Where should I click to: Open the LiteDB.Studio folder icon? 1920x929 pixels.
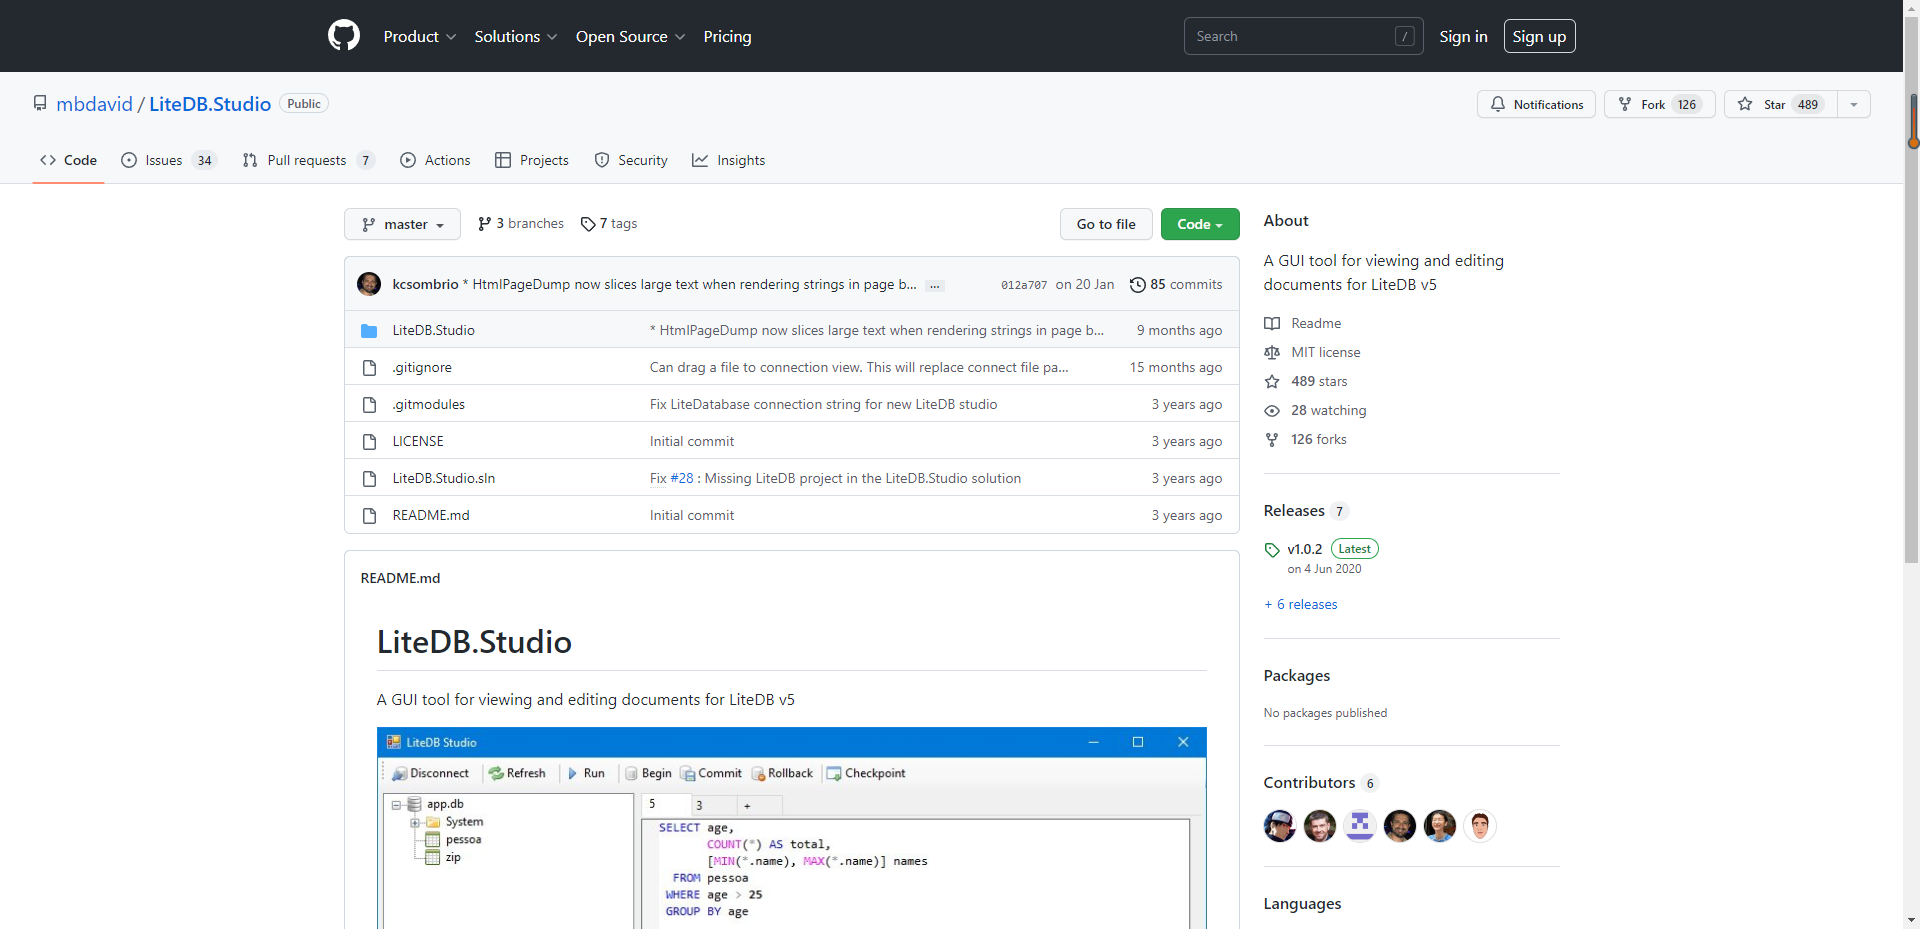point(369,331)
